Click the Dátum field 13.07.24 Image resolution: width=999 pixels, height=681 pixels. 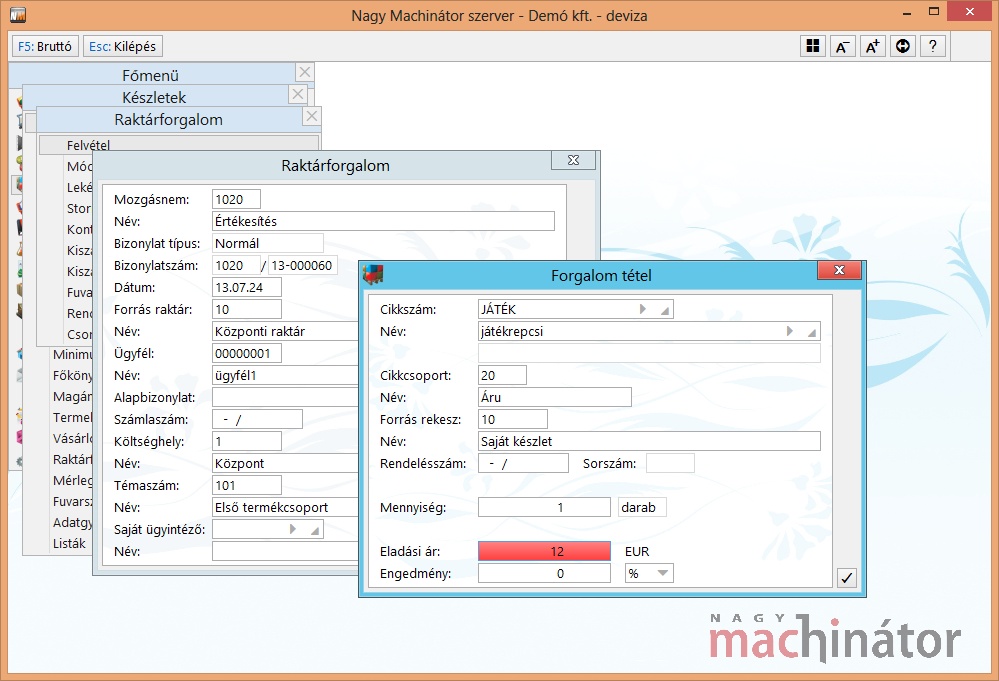point(247,287)
